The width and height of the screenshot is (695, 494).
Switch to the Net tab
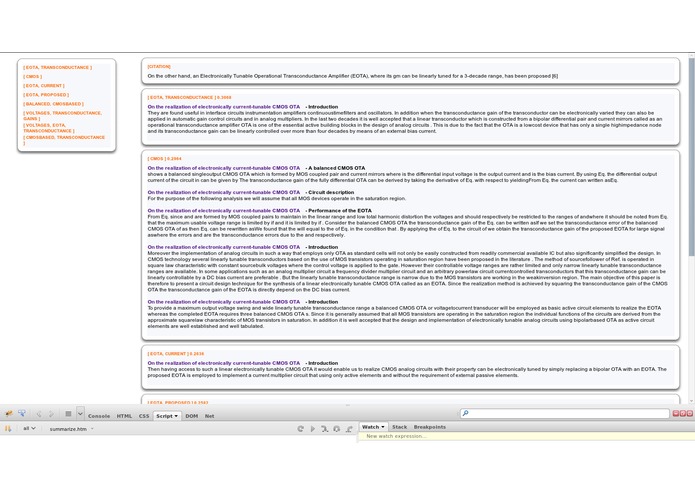(210, 416)
